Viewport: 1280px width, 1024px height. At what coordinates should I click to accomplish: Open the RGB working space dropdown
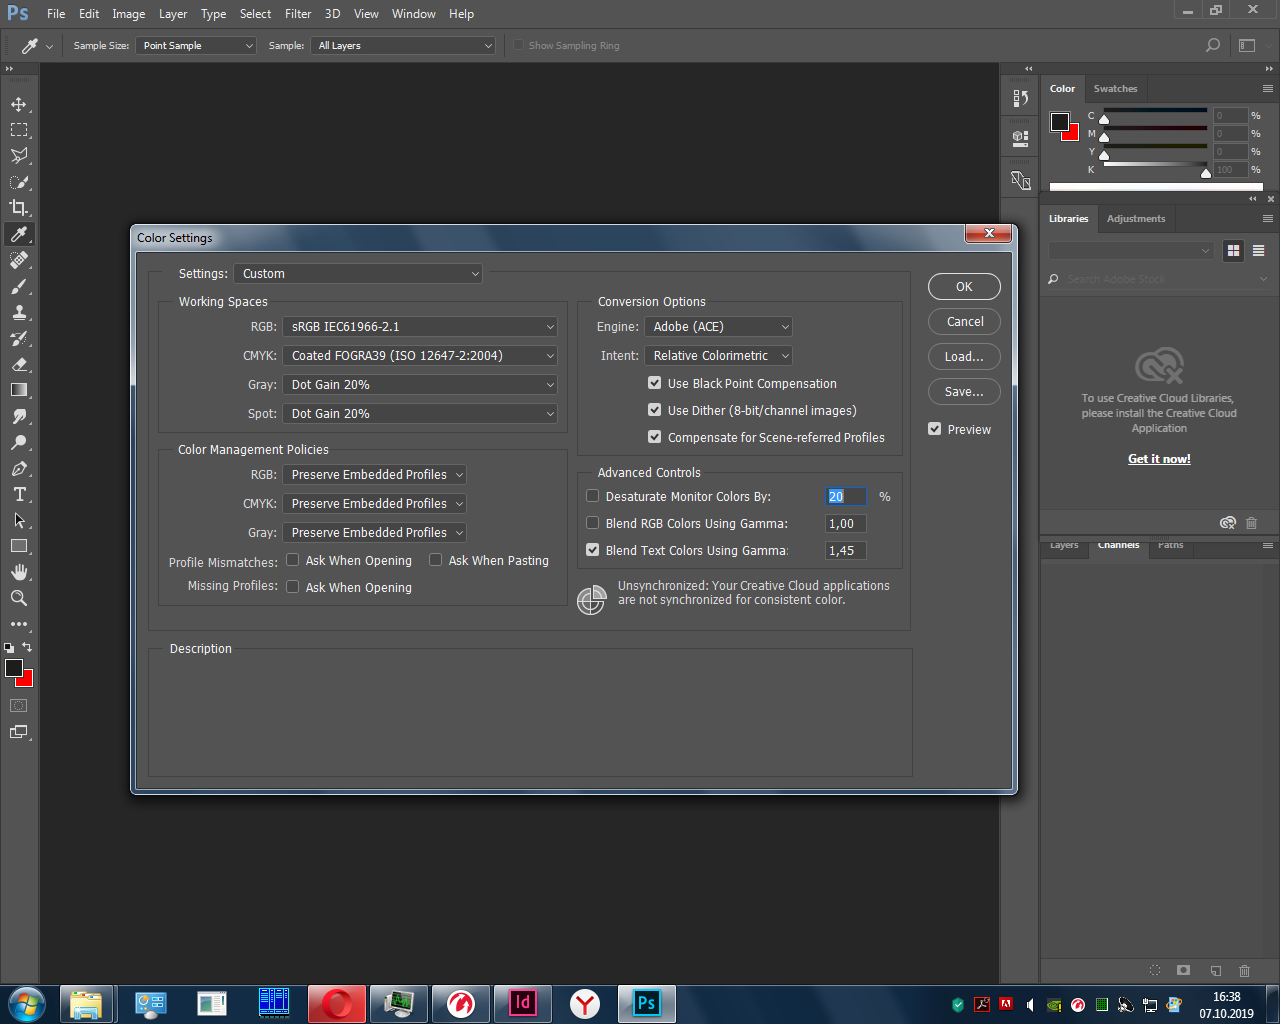(420, 327)
